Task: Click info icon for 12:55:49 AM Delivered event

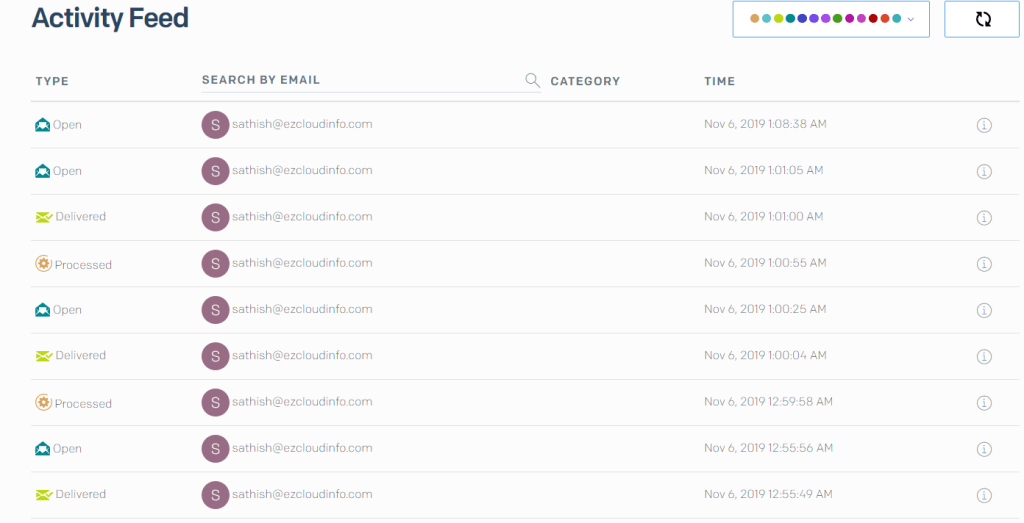Action: click(983, 495)
